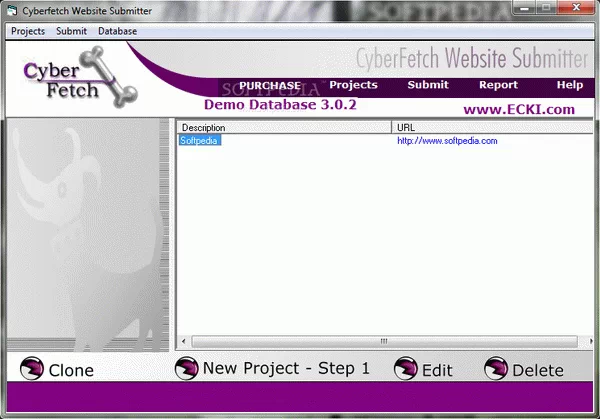Click the Delete round arrow icon
Viewport: 600px width, 419px height.
(x=496, y=368)
